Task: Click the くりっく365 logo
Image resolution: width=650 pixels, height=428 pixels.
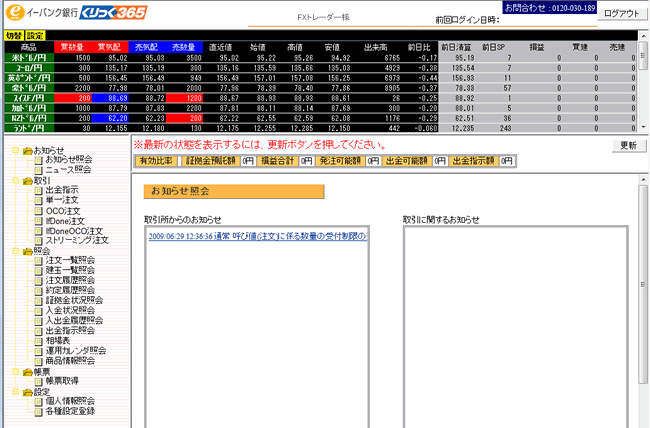Action: point(113,12)
